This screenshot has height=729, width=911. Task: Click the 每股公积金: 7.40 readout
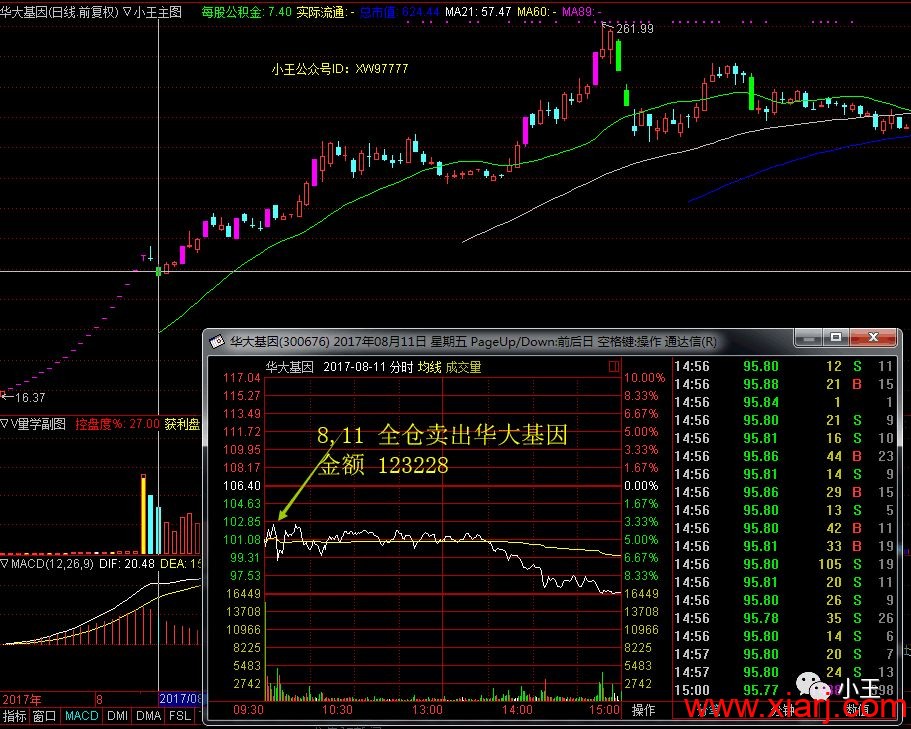point(246,12)
